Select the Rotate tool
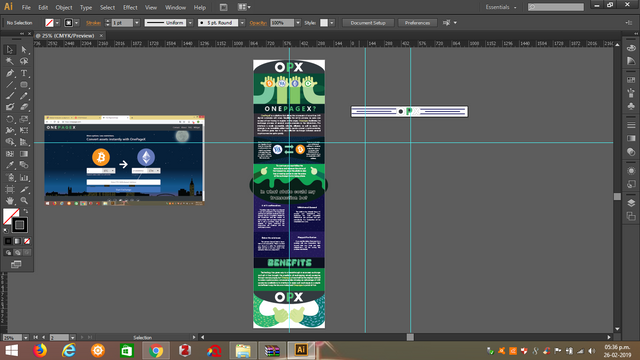640x360 pixels. [x=10, y=119]
